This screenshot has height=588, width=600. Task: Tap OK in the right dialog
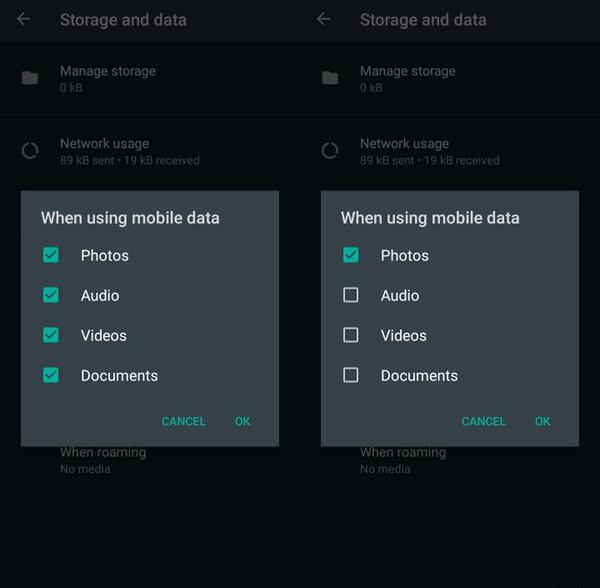542,421
